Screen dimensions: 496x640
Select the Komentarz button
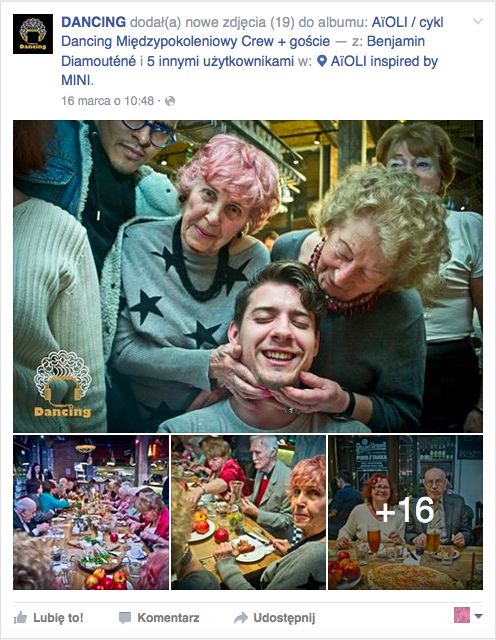(x=159, y=618)
